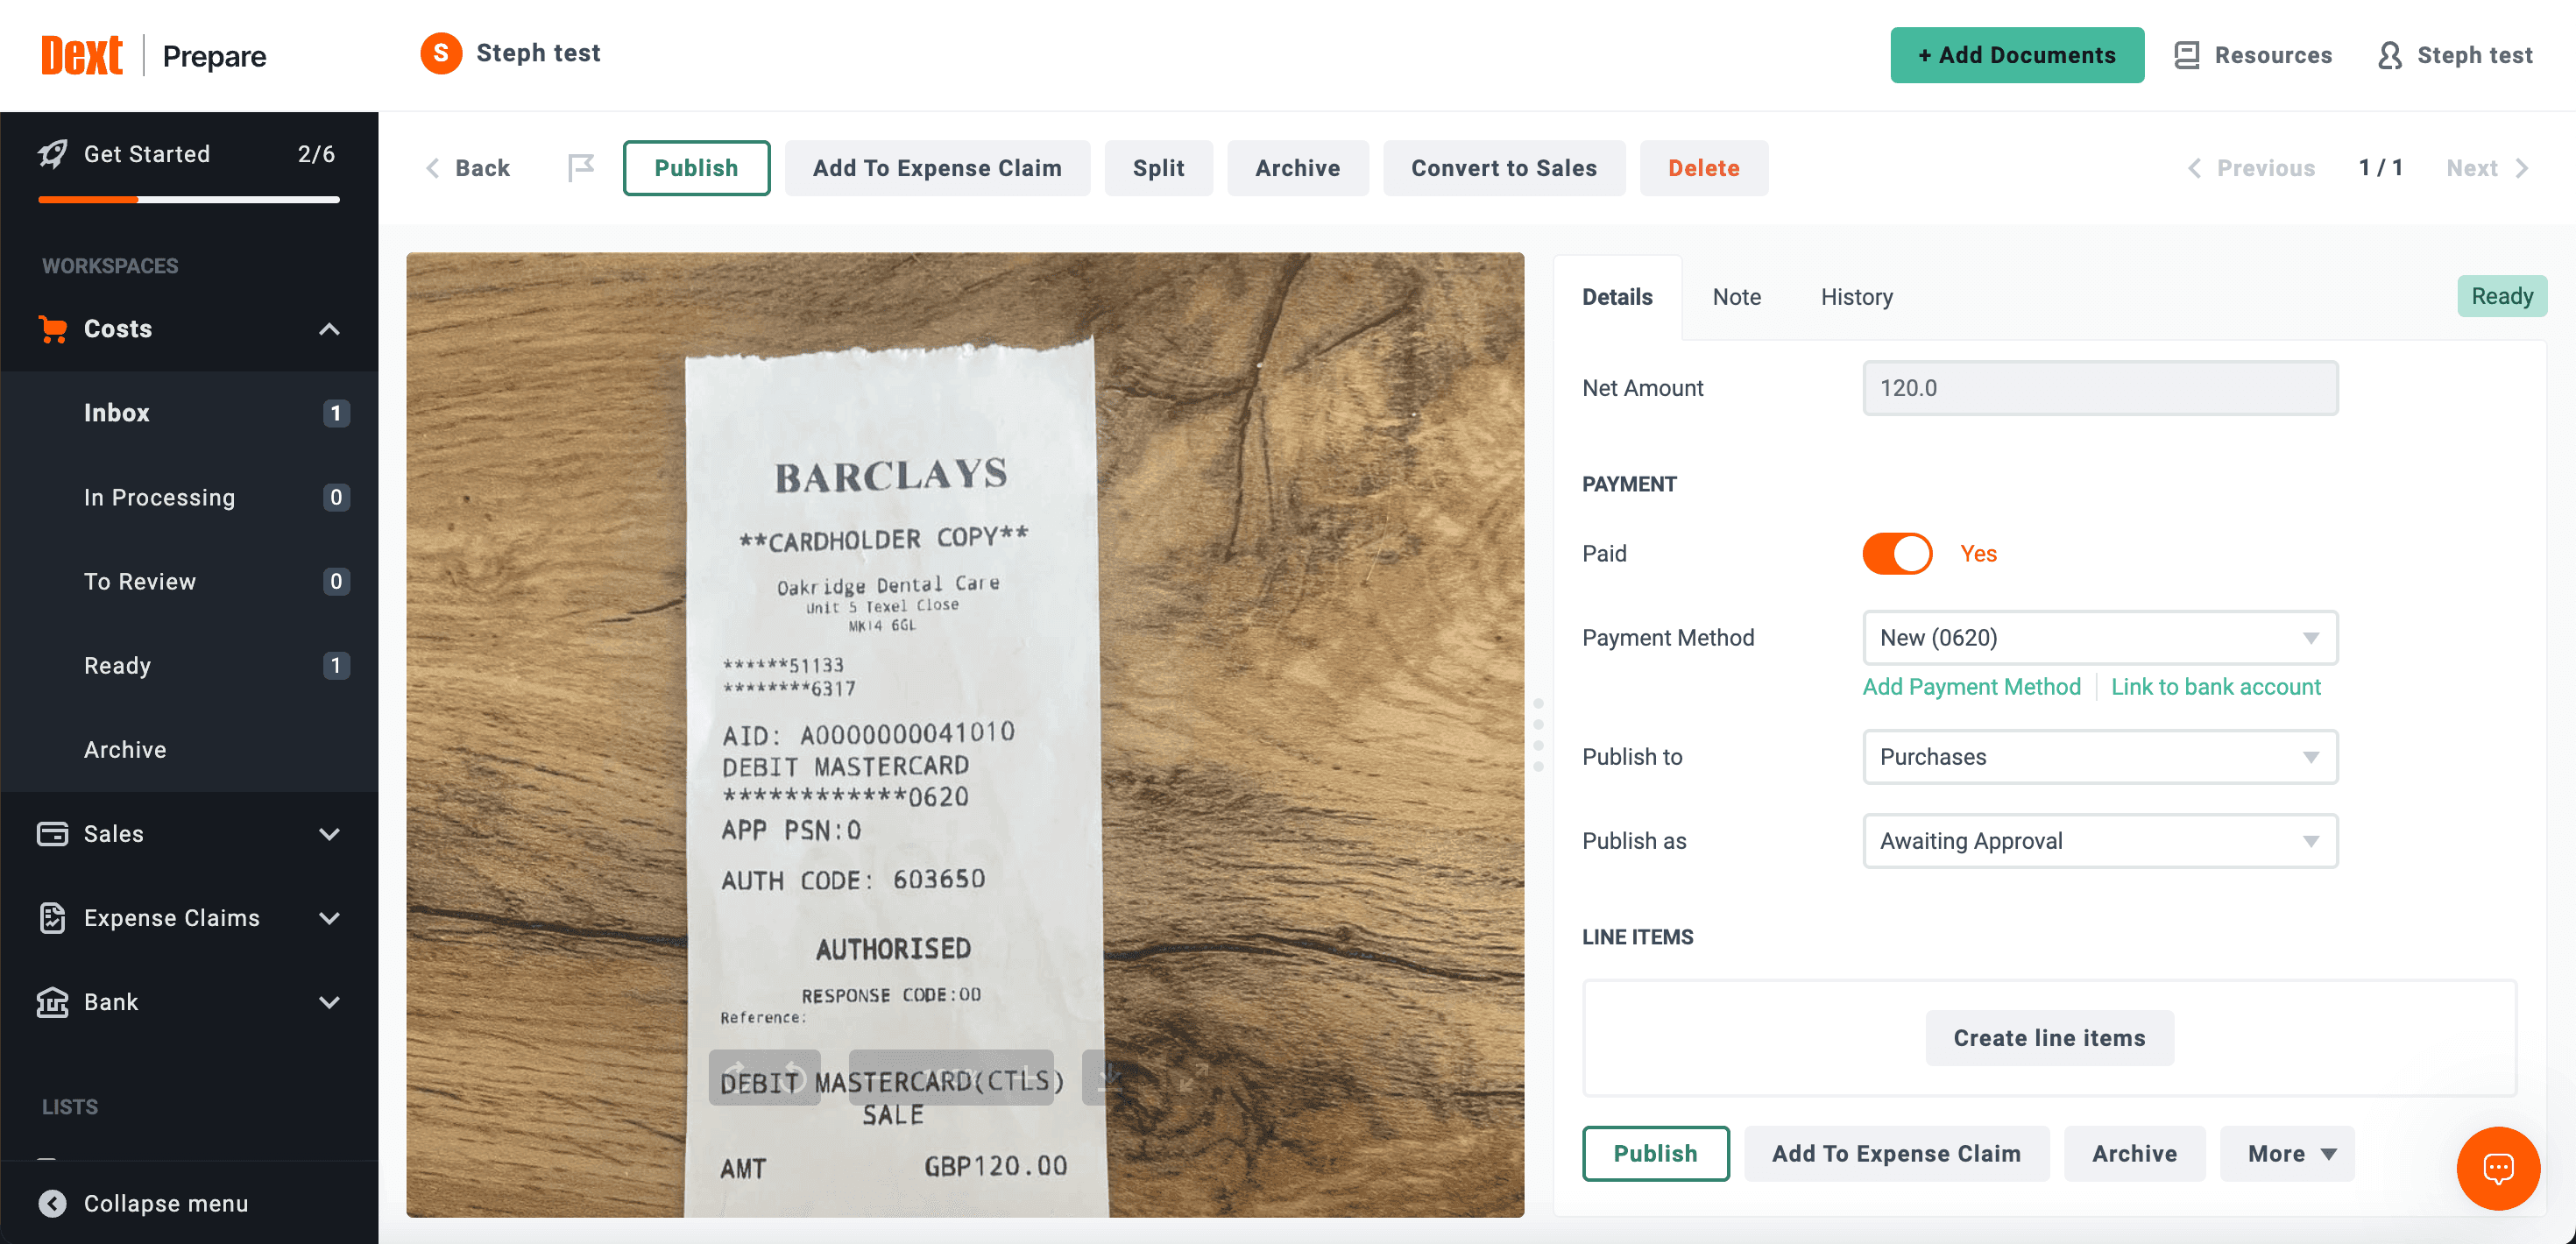2576x1244 pixels.
Task: Click the Bank icon in sidebar
Action: [52, 1001]
